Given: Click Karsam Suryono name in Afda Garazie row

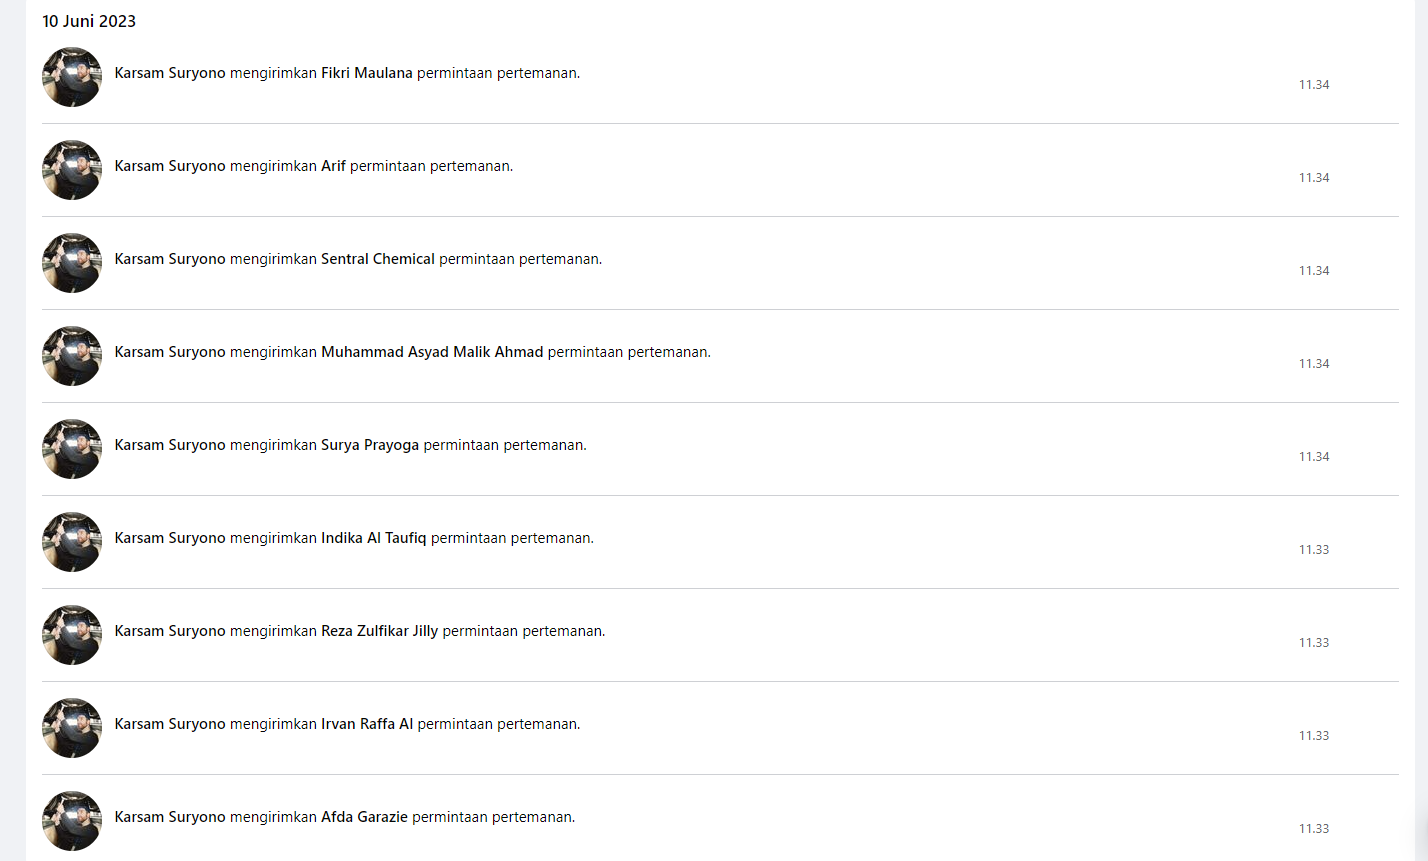Looking at the screenshot, I should (x=170, y=817).
